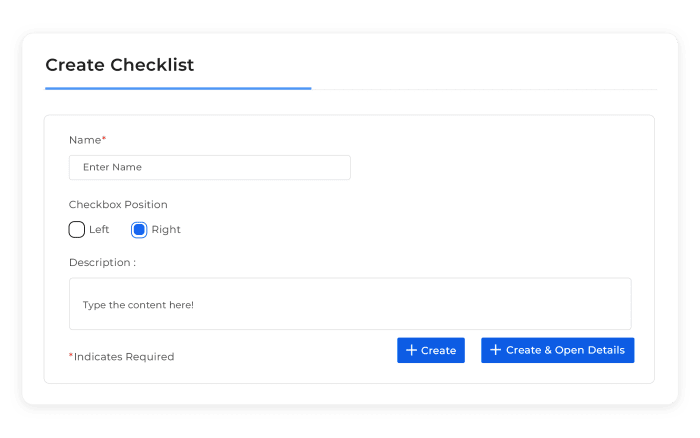The width and height of the screenshot is (700, 438).
Task: Click the red asterisk beside Name
Action: coord(104,138)
